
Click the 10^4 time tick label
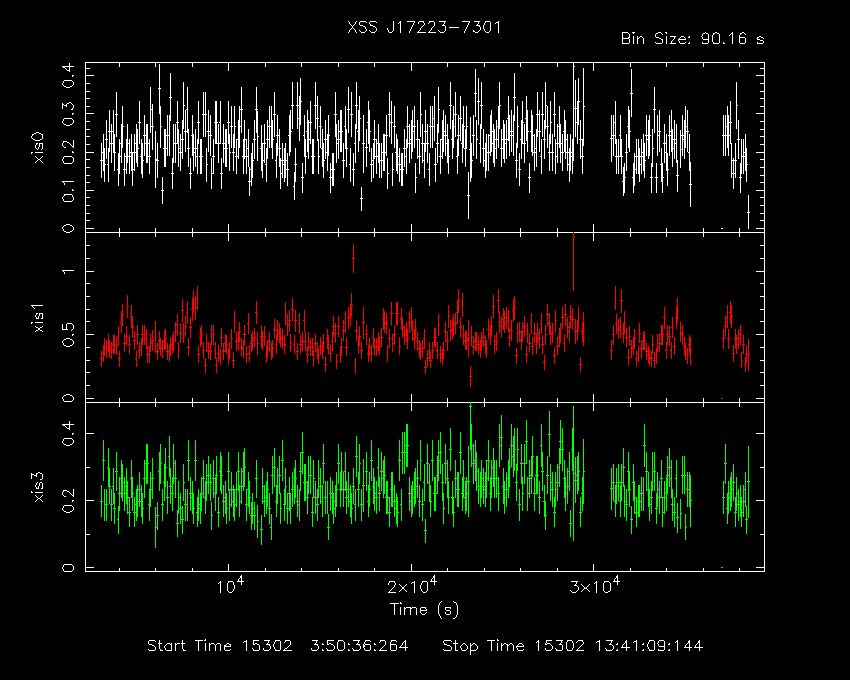(230, 587)
